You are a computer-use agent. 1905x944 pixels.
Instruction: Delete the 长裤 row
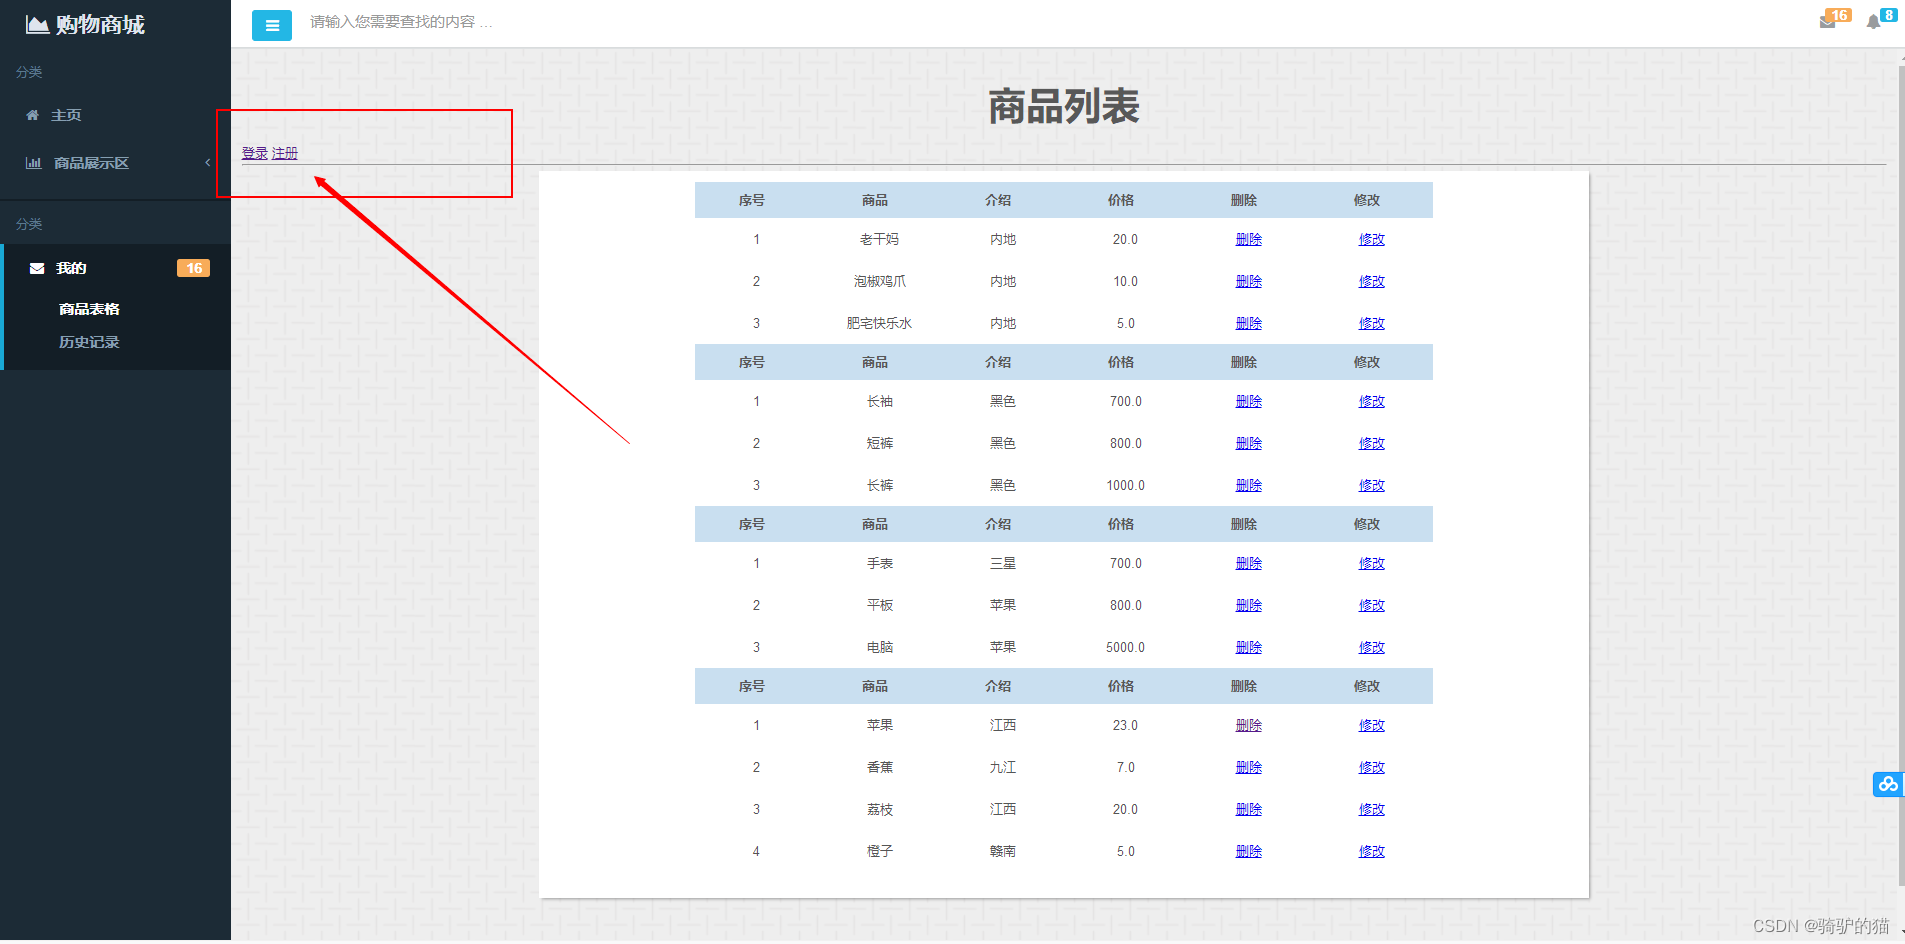point(1248,485)
